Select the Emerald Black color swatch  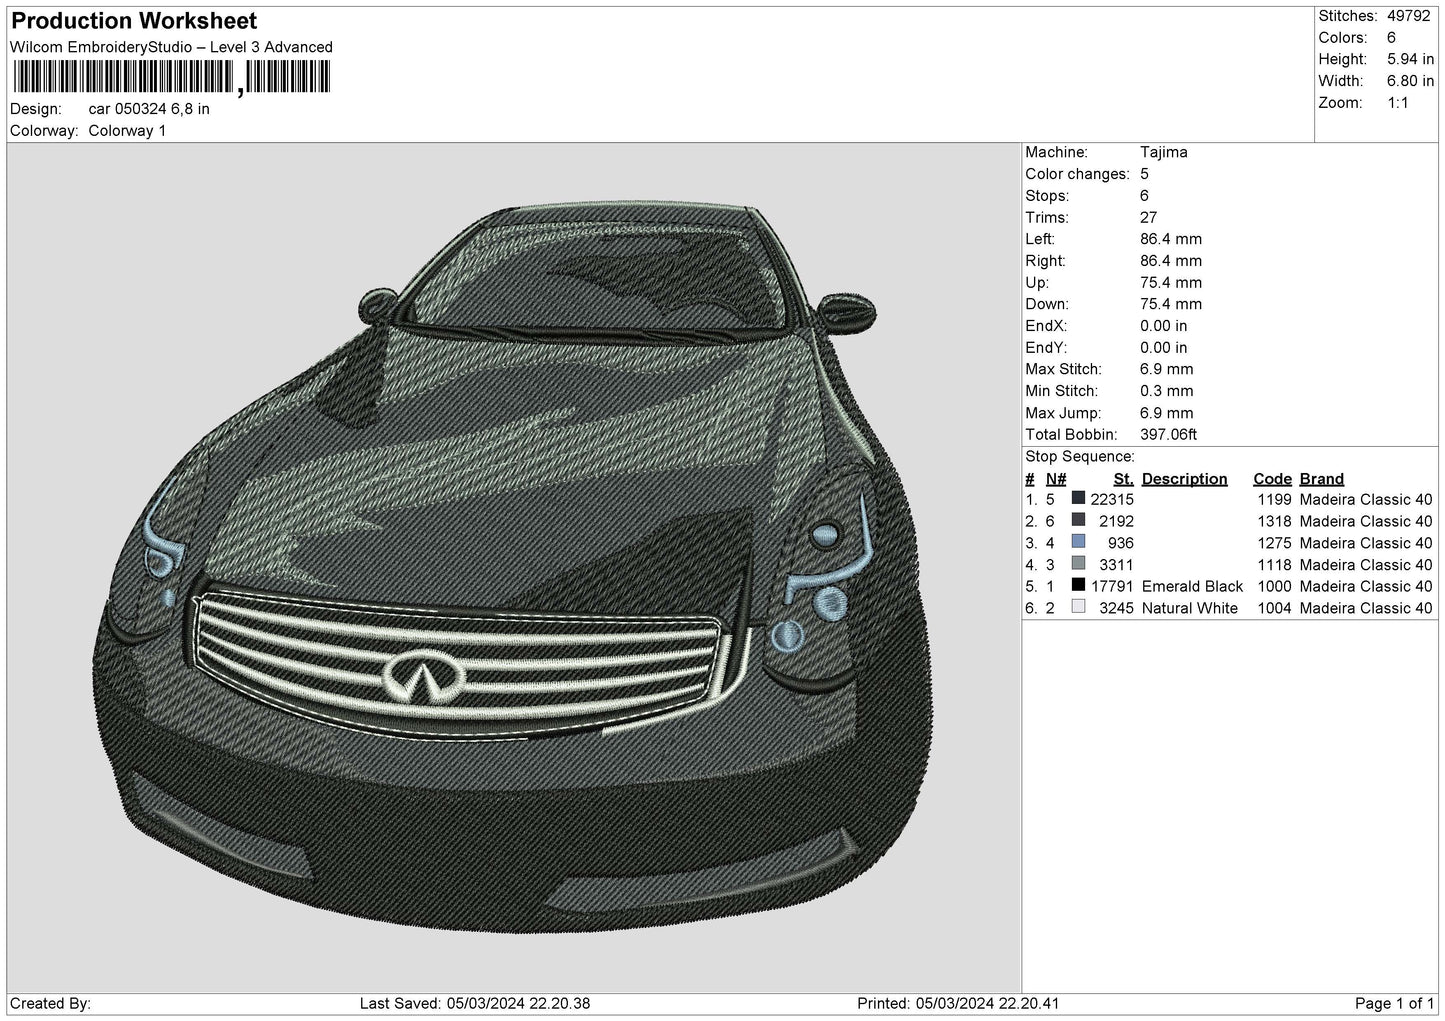[x=1078, y=586]
